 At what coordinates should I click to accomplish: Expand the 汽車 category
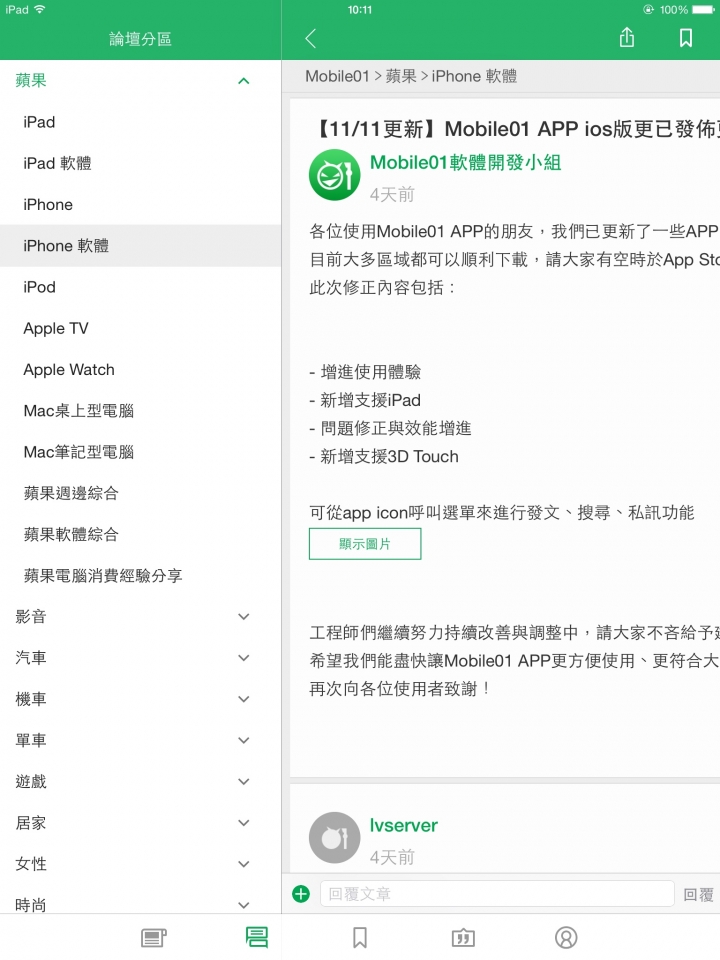[x=140, y=658]
